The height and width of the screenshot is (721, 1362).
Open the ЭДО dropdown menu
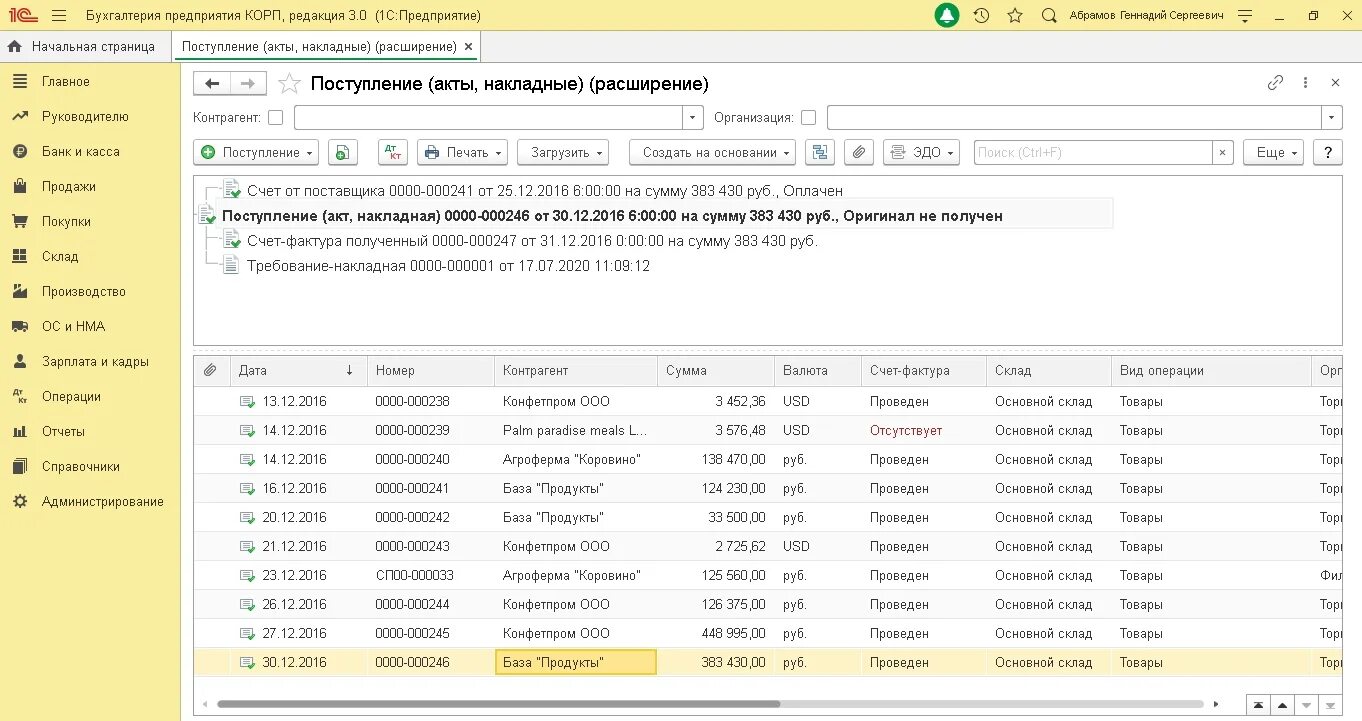pos(922,152)
